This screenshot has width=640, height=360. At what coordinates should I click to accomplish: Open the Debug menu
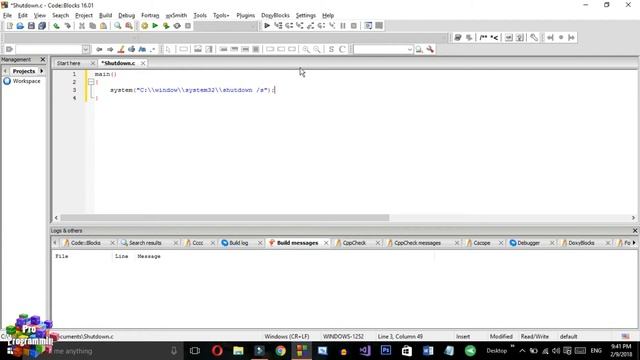click(127, 16)
